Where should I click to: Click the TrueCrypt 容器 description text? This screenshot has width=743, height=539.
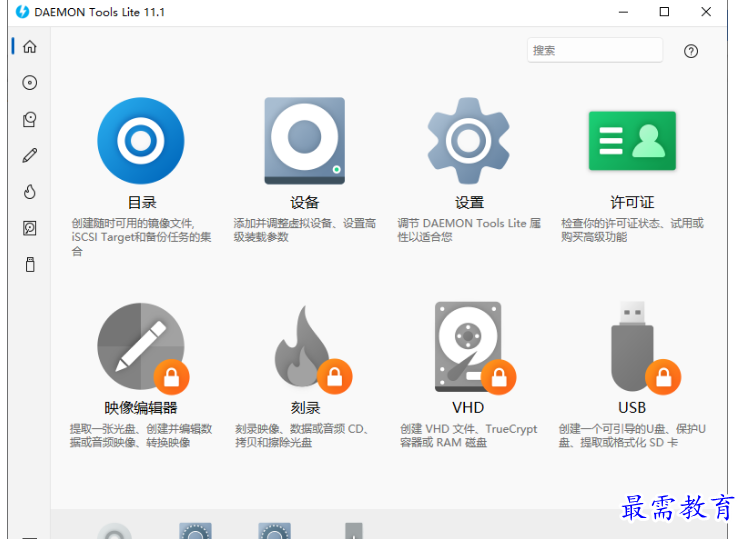(468, 436)
